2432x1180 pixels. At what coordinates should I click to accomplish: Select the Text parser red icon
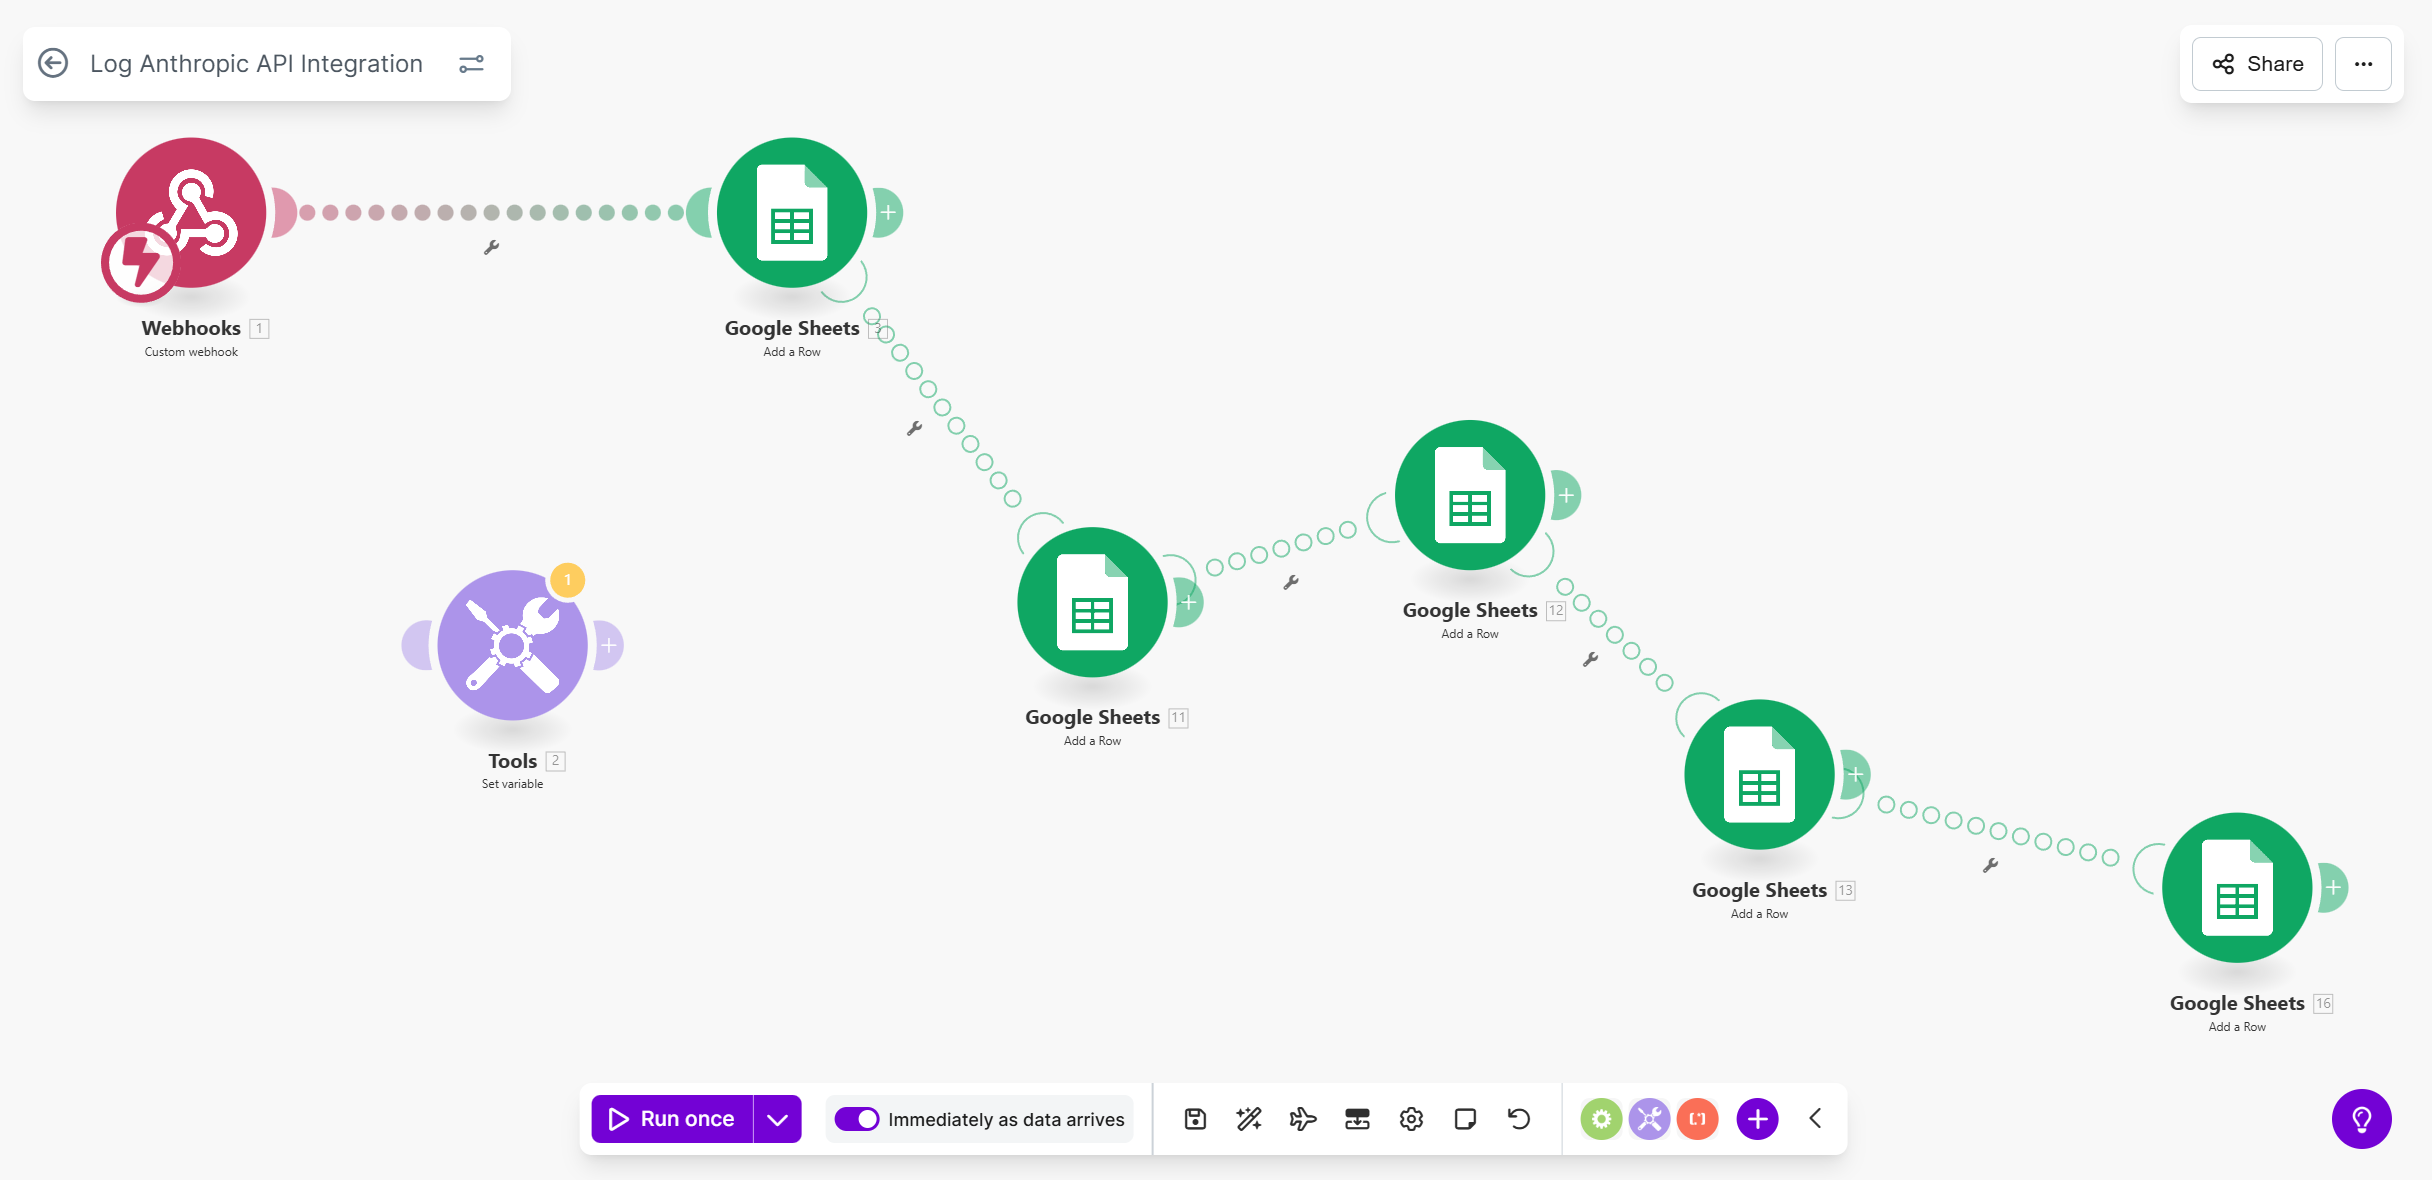point(1697,1119)
